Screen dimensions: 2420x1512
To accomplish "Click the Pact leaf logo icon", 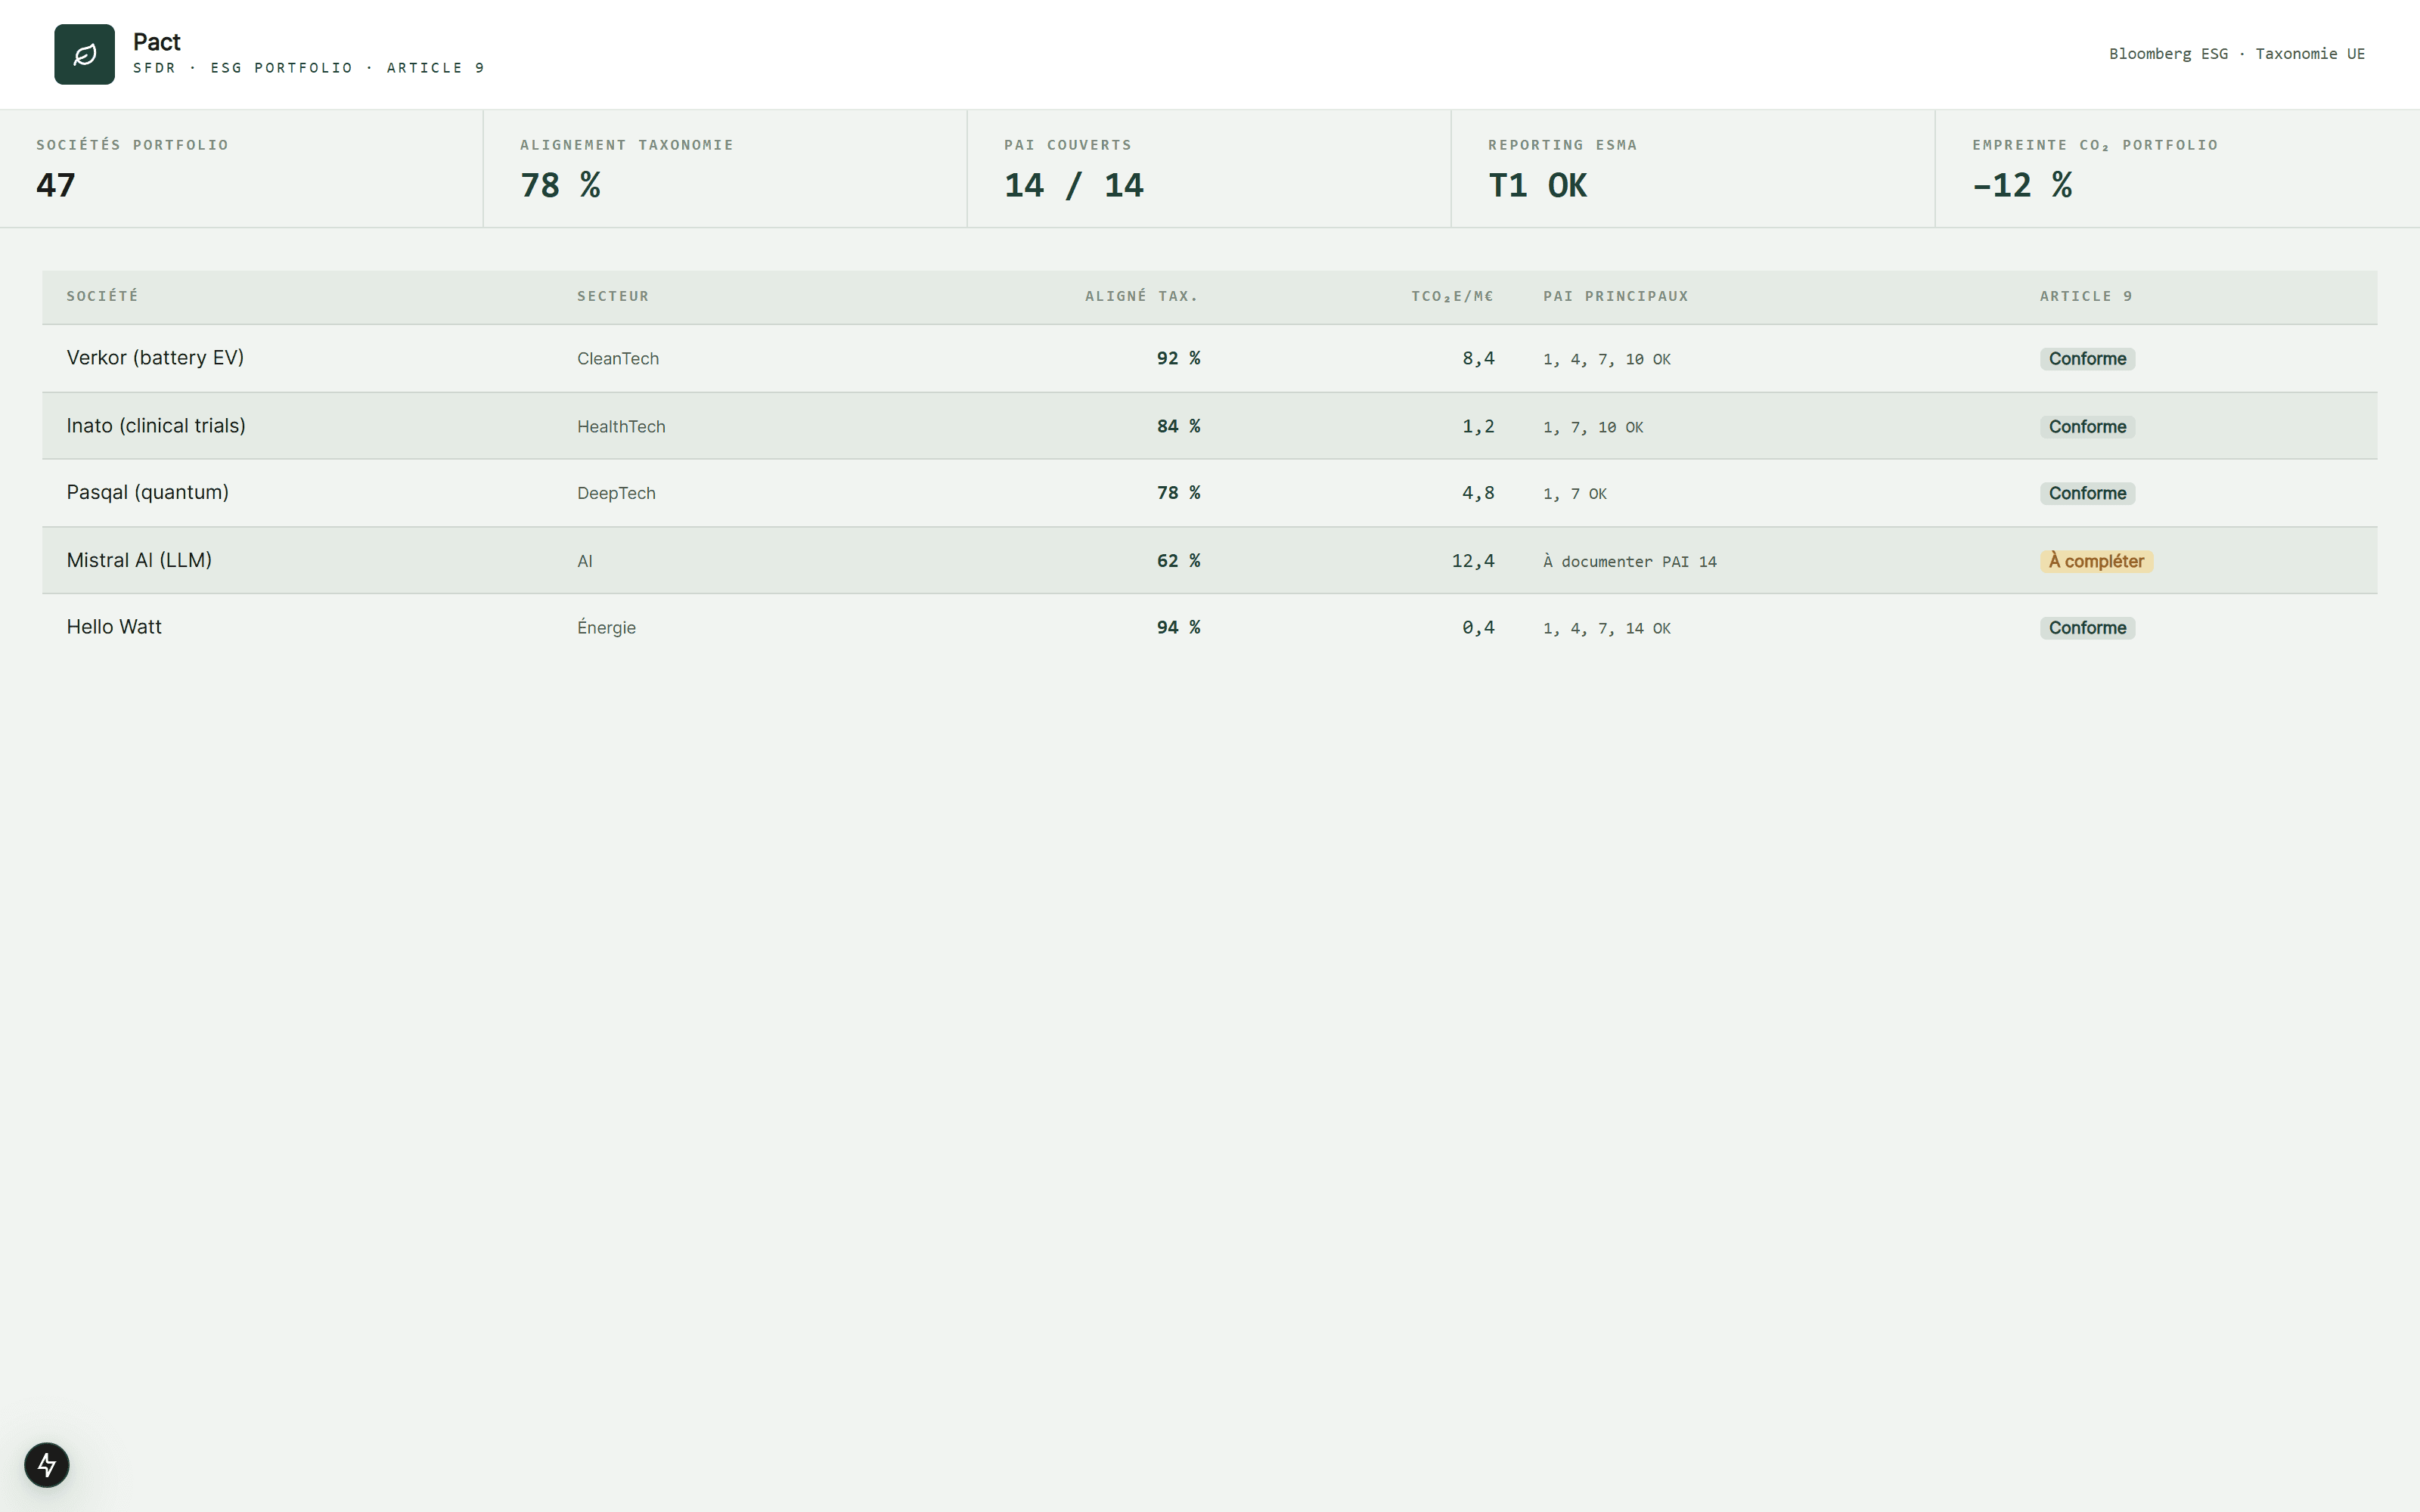I will click(x=84, y=54).
